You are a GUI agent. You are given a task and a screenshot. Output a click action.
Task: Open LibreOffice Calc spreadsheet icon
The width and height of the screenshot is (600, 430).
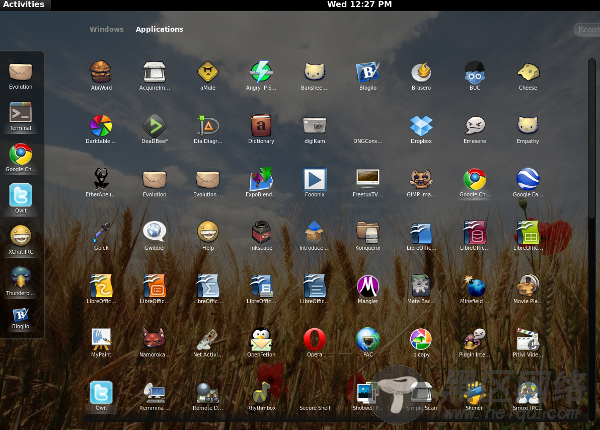(x=528, y=236)
